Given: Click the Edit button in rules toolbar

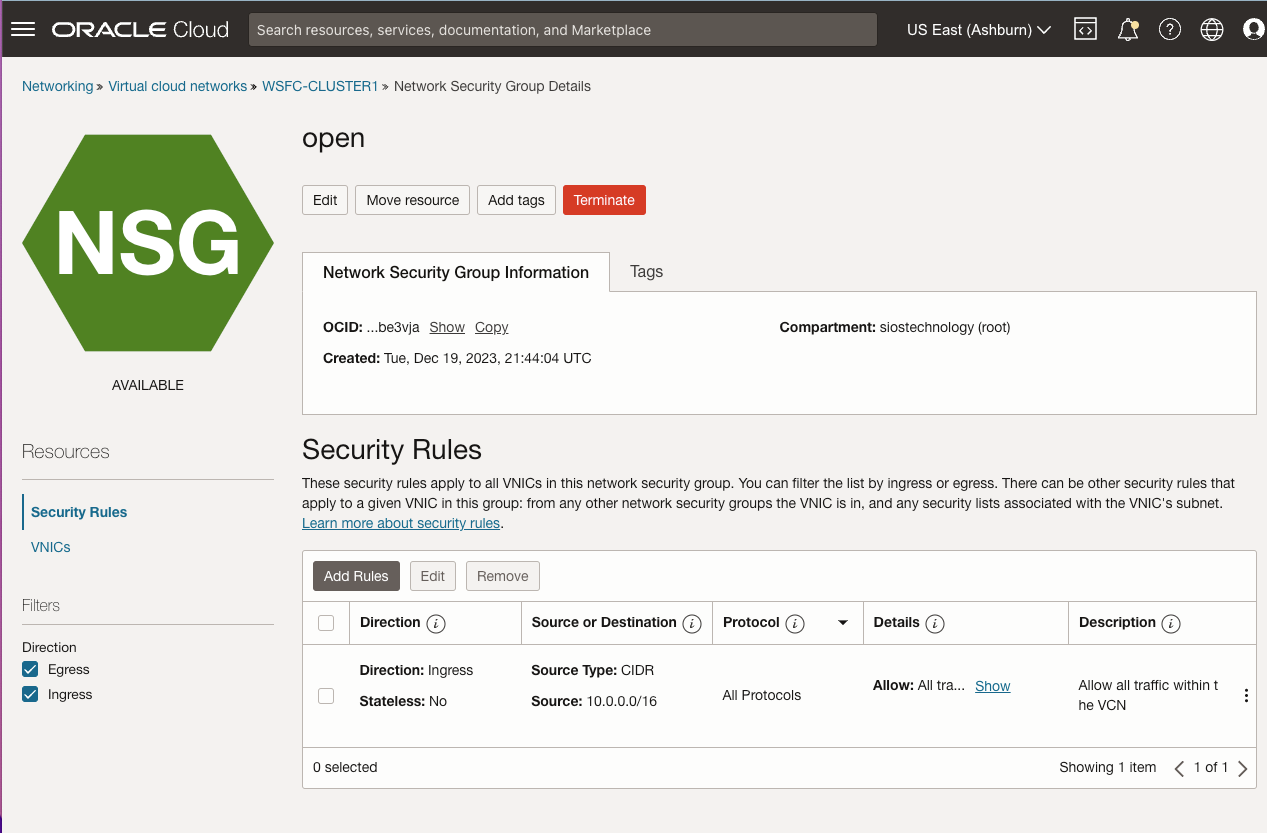Looking at the screenshot, I should point(432,576).
